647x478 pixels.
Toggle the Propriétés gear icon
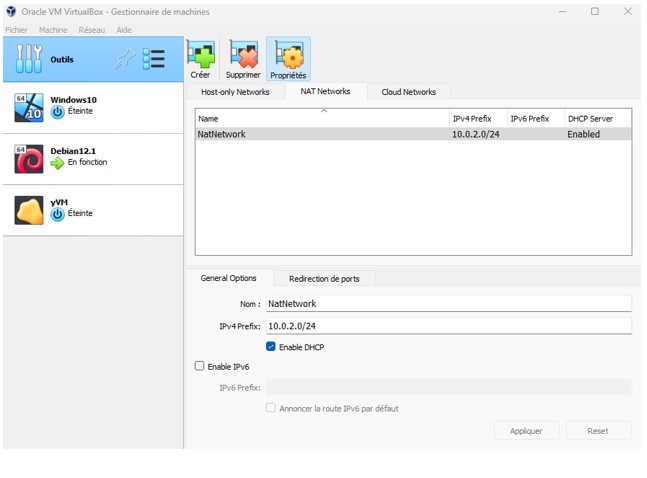288,55
